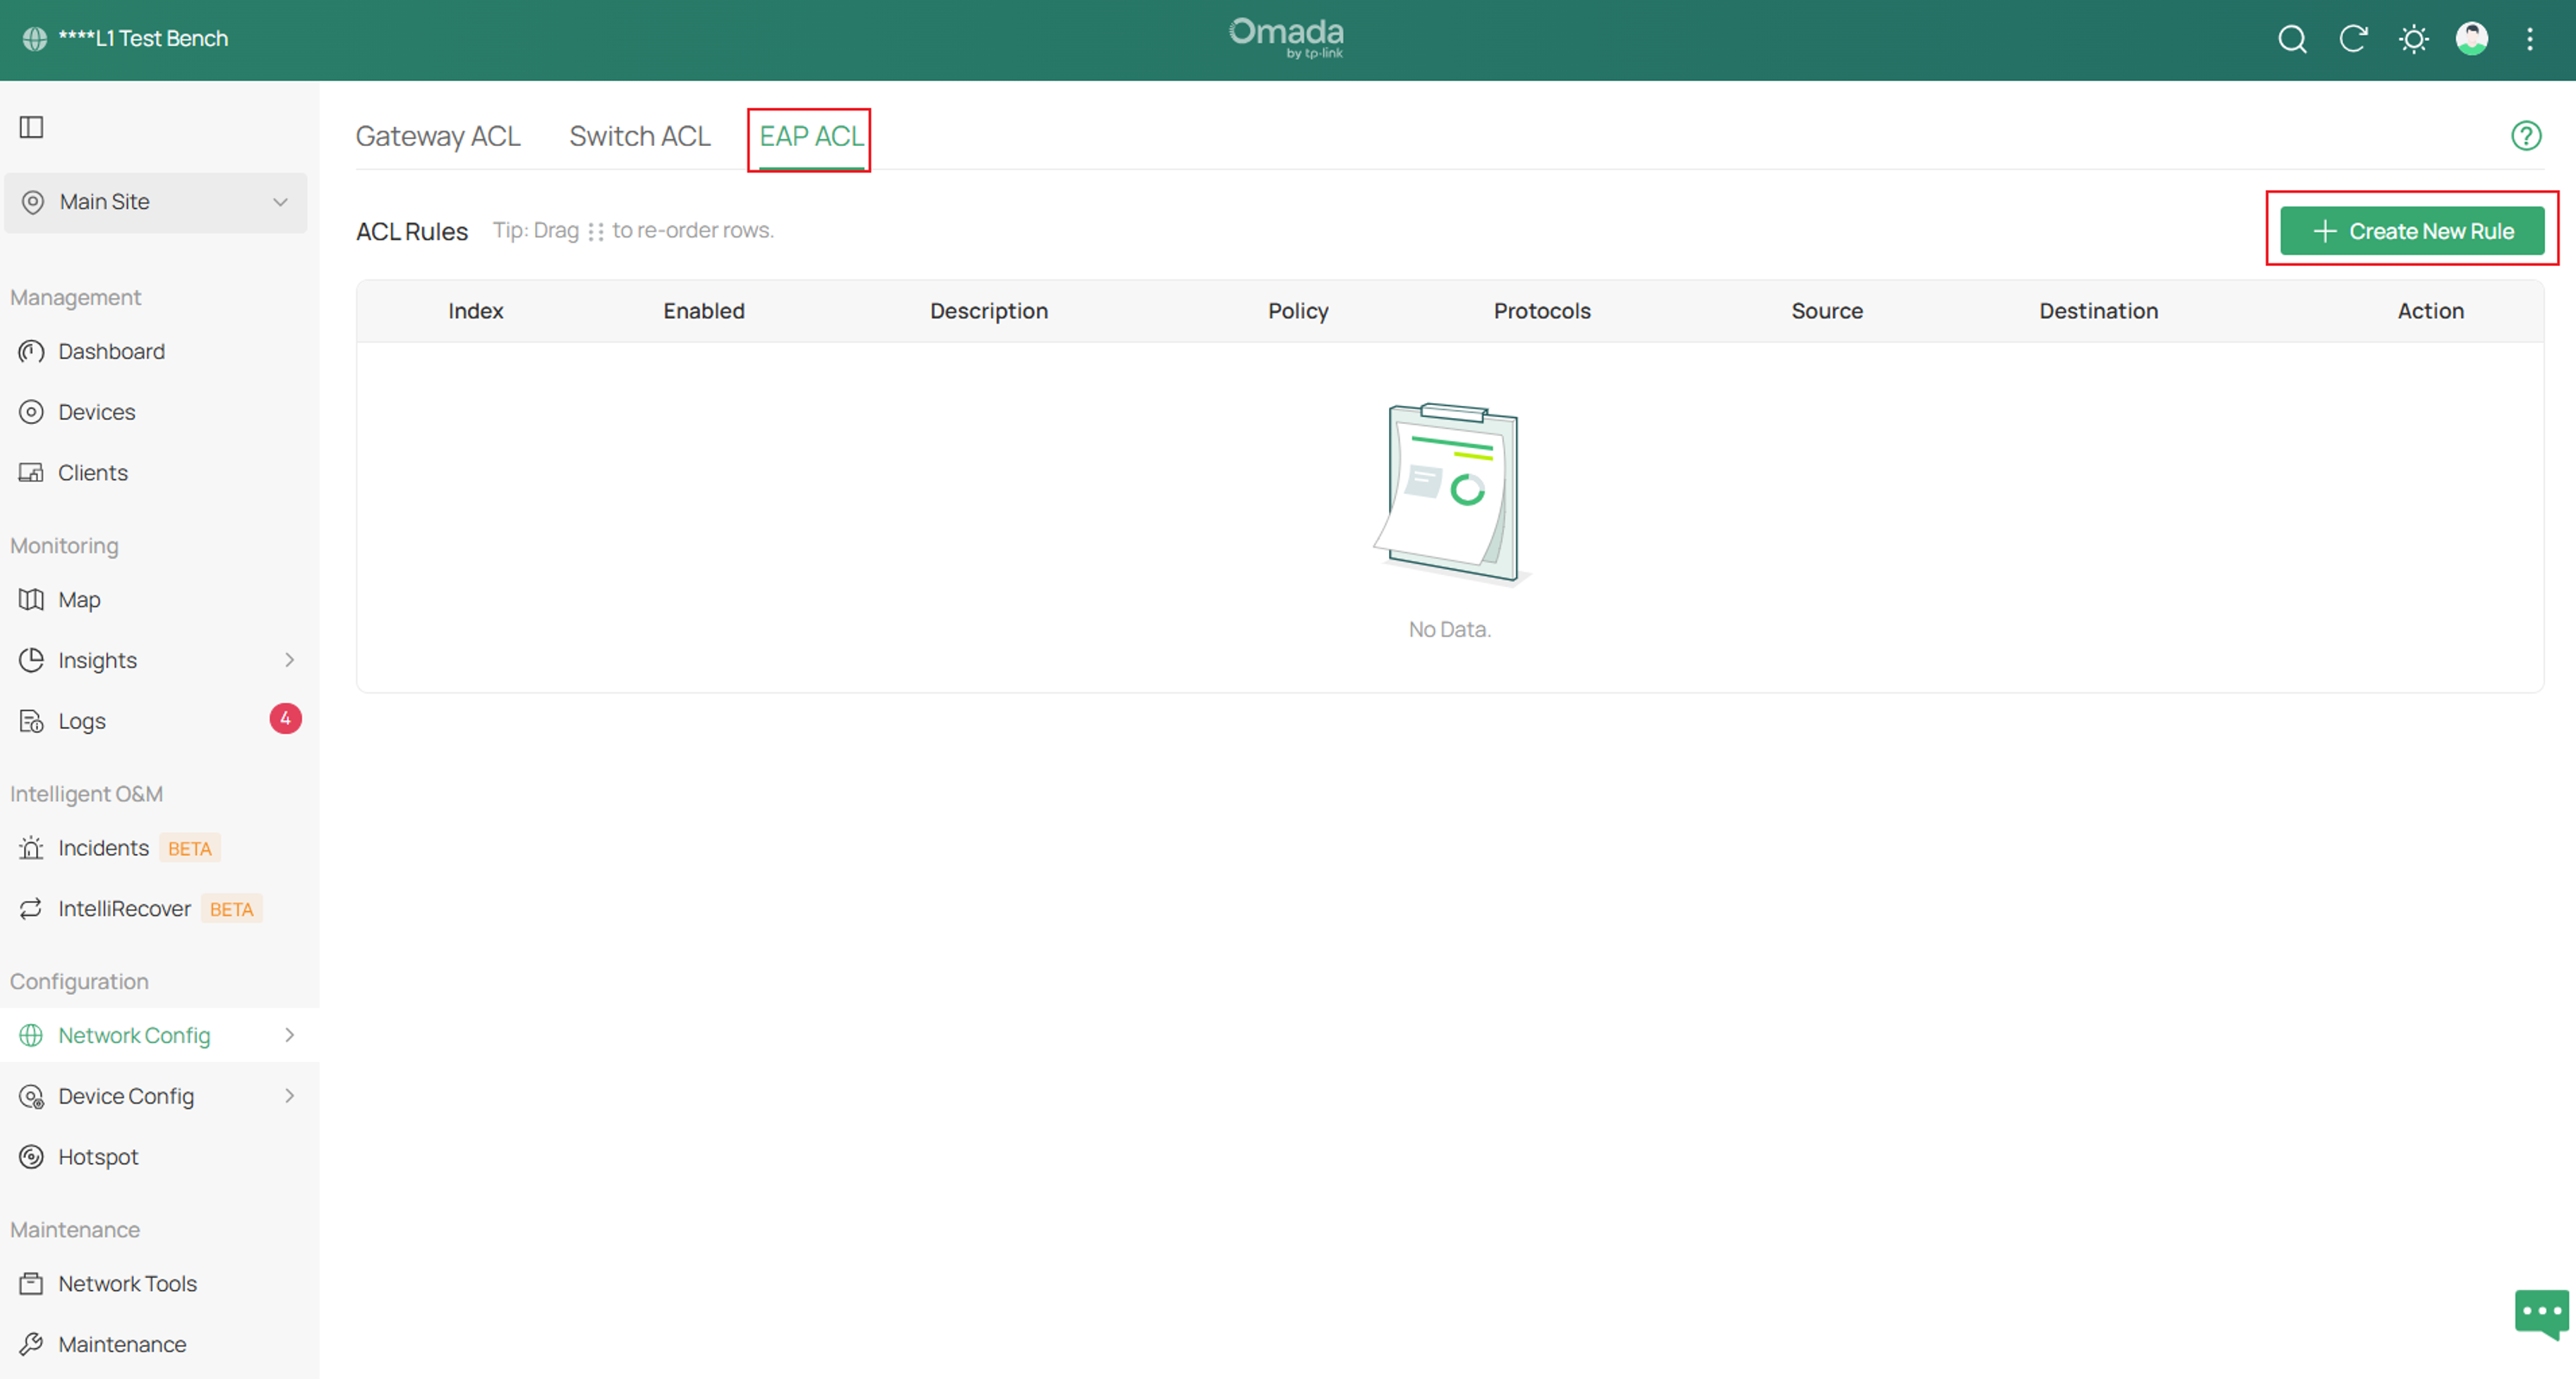Click the Map icon in sidebar
Viewport: 2576px width, 1379px height.
click(x=32, y=600)
